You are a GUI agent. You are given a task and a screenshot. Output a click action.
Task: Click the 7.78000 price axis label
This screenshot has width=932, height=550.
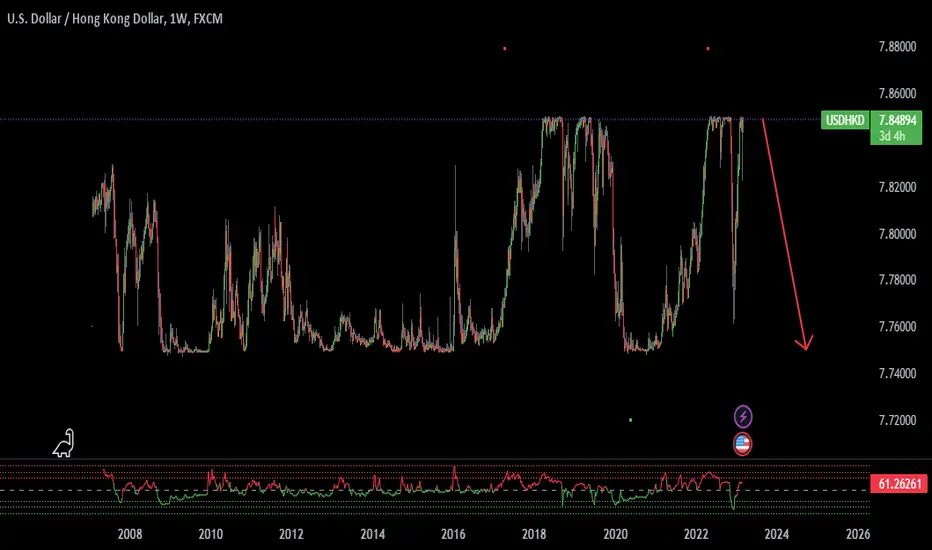(897, 280)
